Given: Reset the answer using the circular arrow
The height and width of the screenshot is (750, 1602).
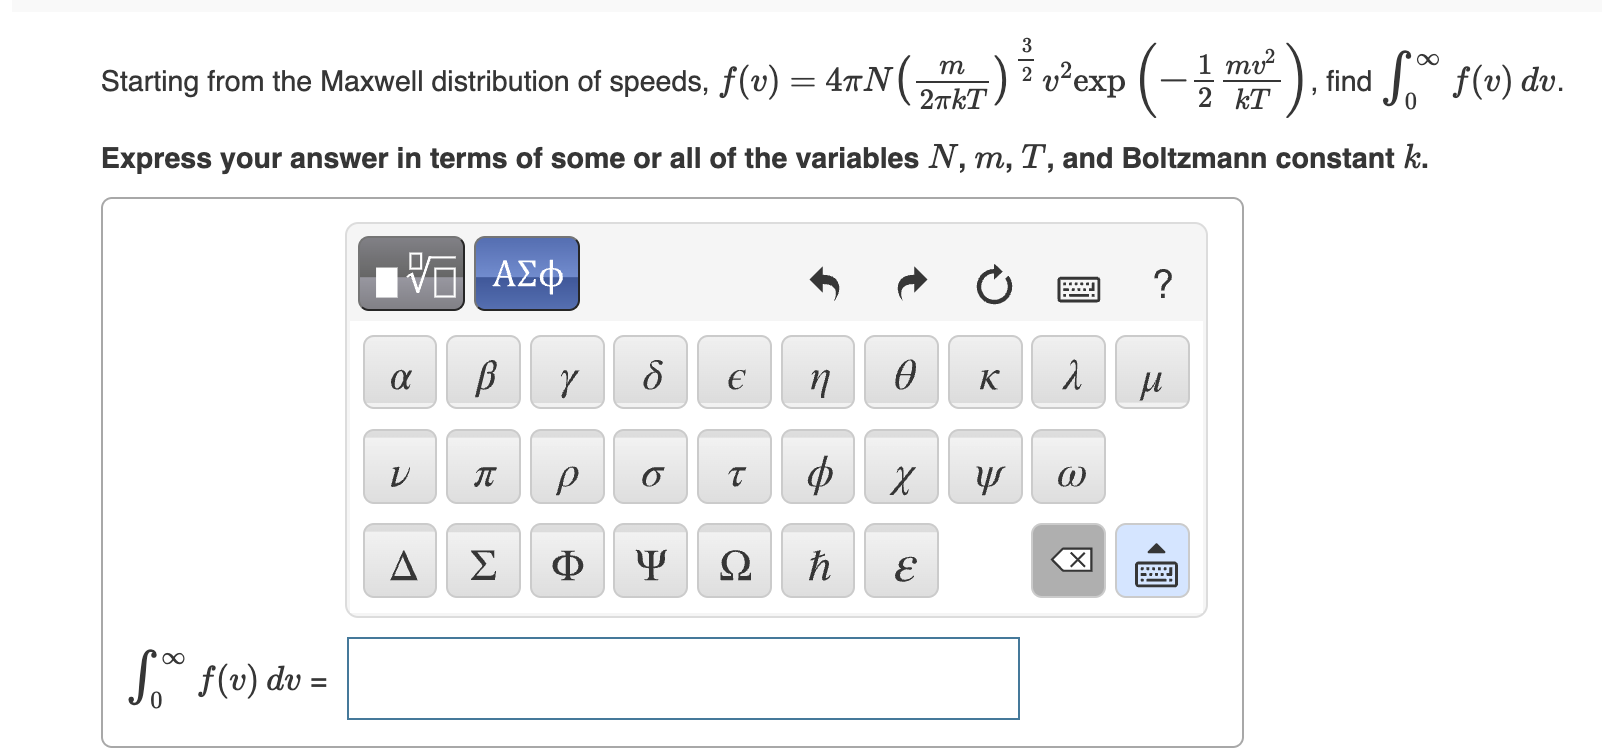Looking at the screenshot, I should point(993,286).
